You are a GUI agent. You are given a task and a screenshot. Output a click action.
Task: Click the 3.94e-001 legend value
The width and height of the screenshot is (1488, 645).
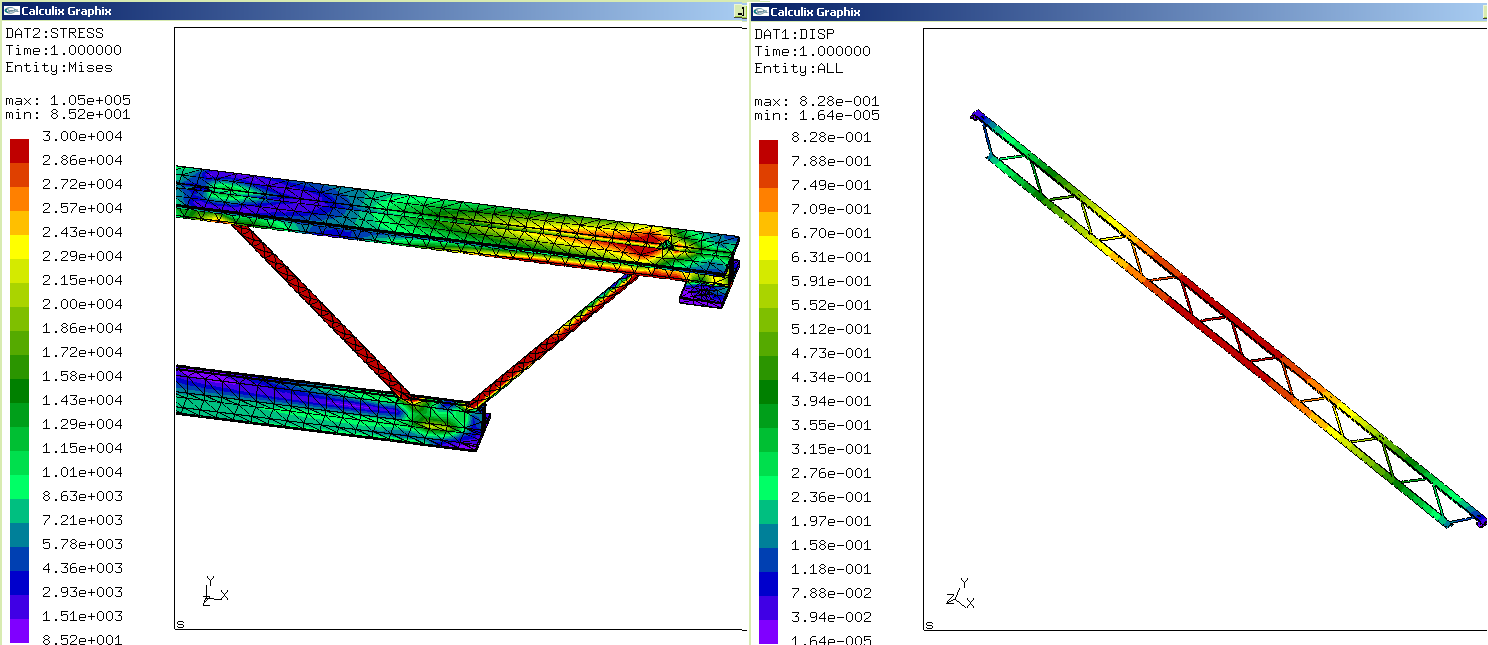[x=829, y=401]
